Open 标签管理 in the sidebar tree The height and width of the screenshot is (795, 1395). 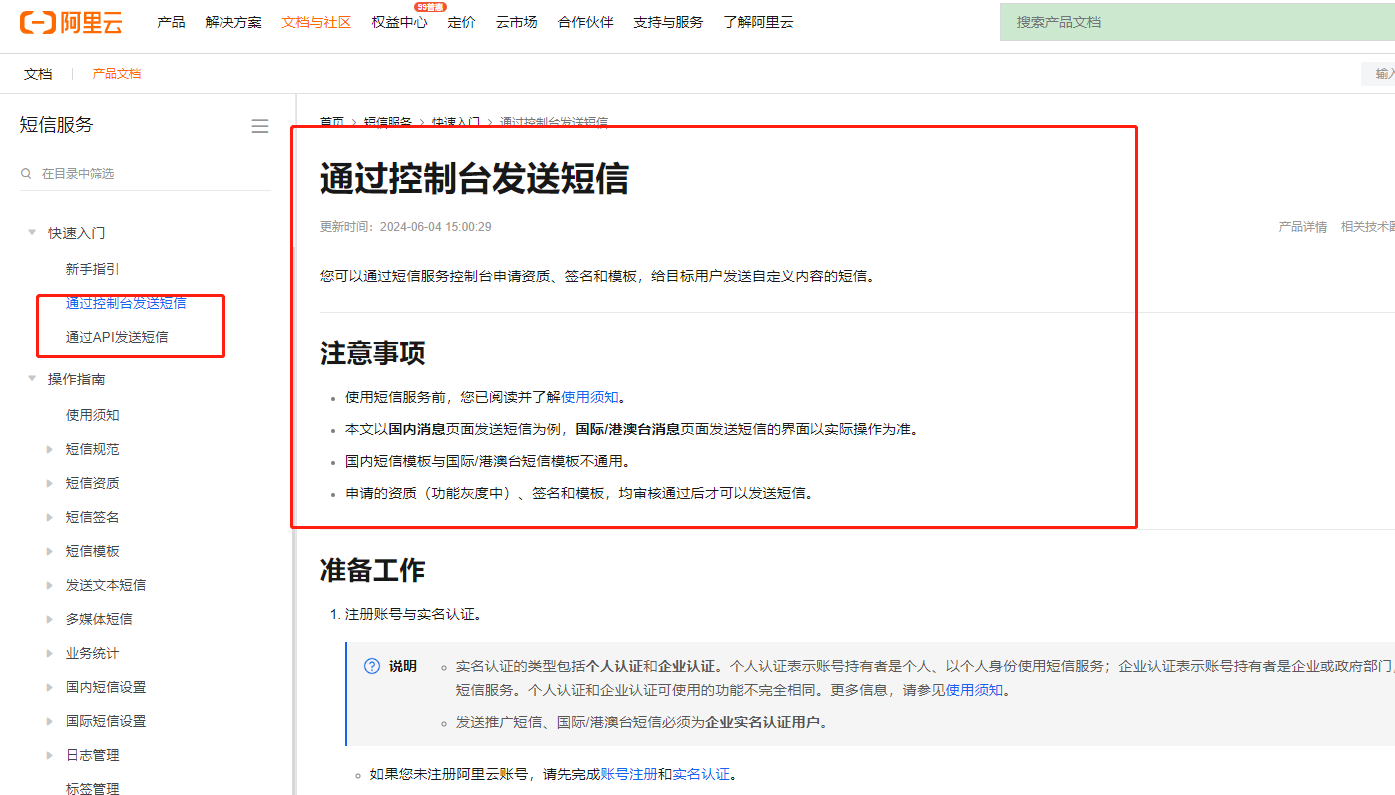point(93,788)
